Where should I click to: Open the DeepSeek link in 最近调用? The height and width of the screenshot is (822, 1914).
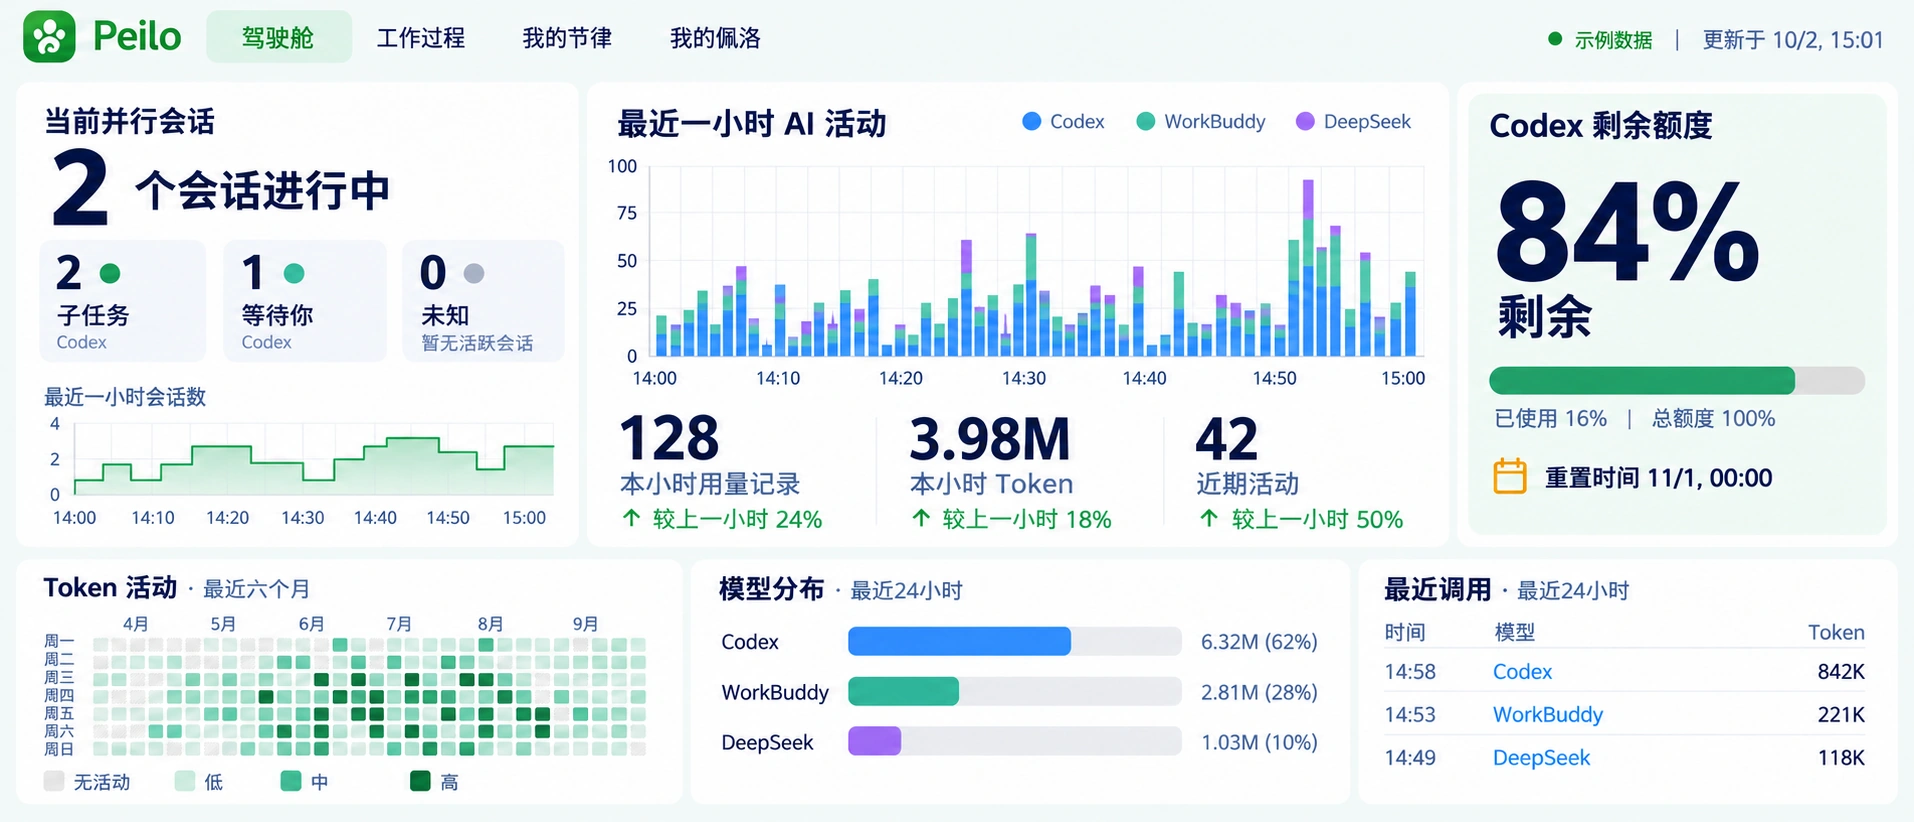[x=1541, y=758]
